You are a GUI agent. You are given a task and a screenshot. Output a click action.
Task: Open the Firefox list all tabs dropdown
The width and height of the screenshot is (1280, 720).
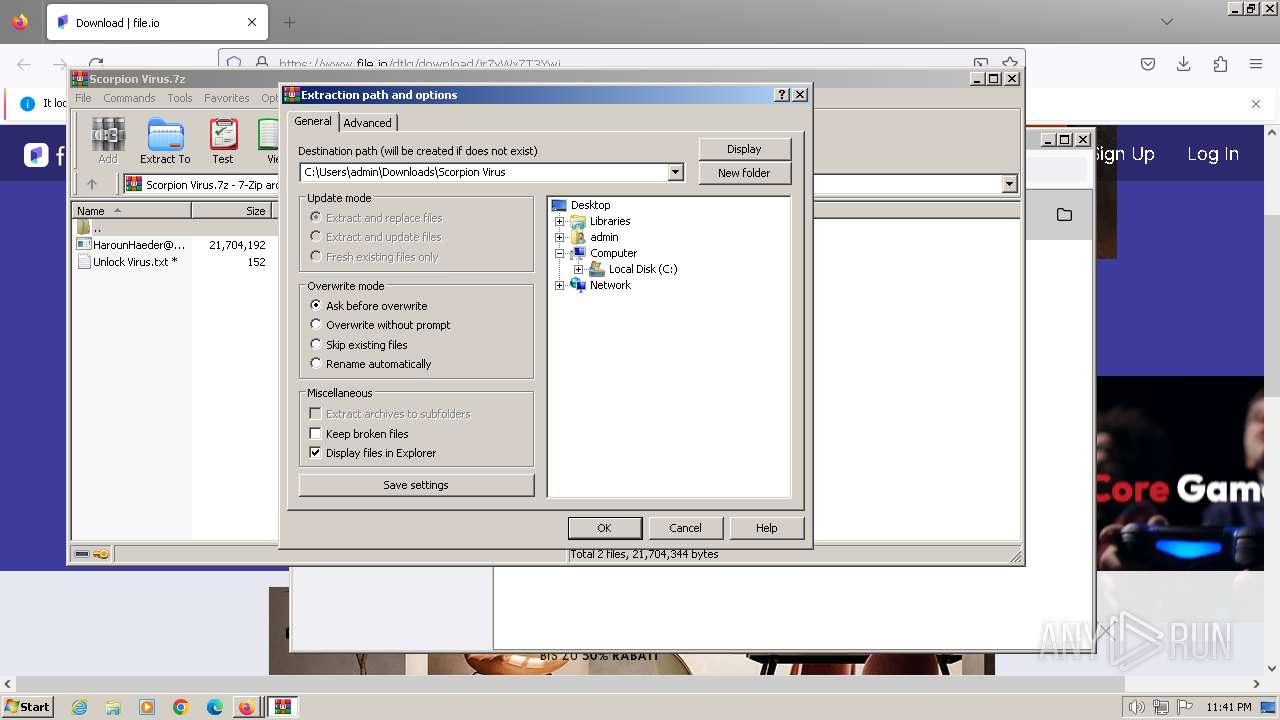pos(1166,22)
